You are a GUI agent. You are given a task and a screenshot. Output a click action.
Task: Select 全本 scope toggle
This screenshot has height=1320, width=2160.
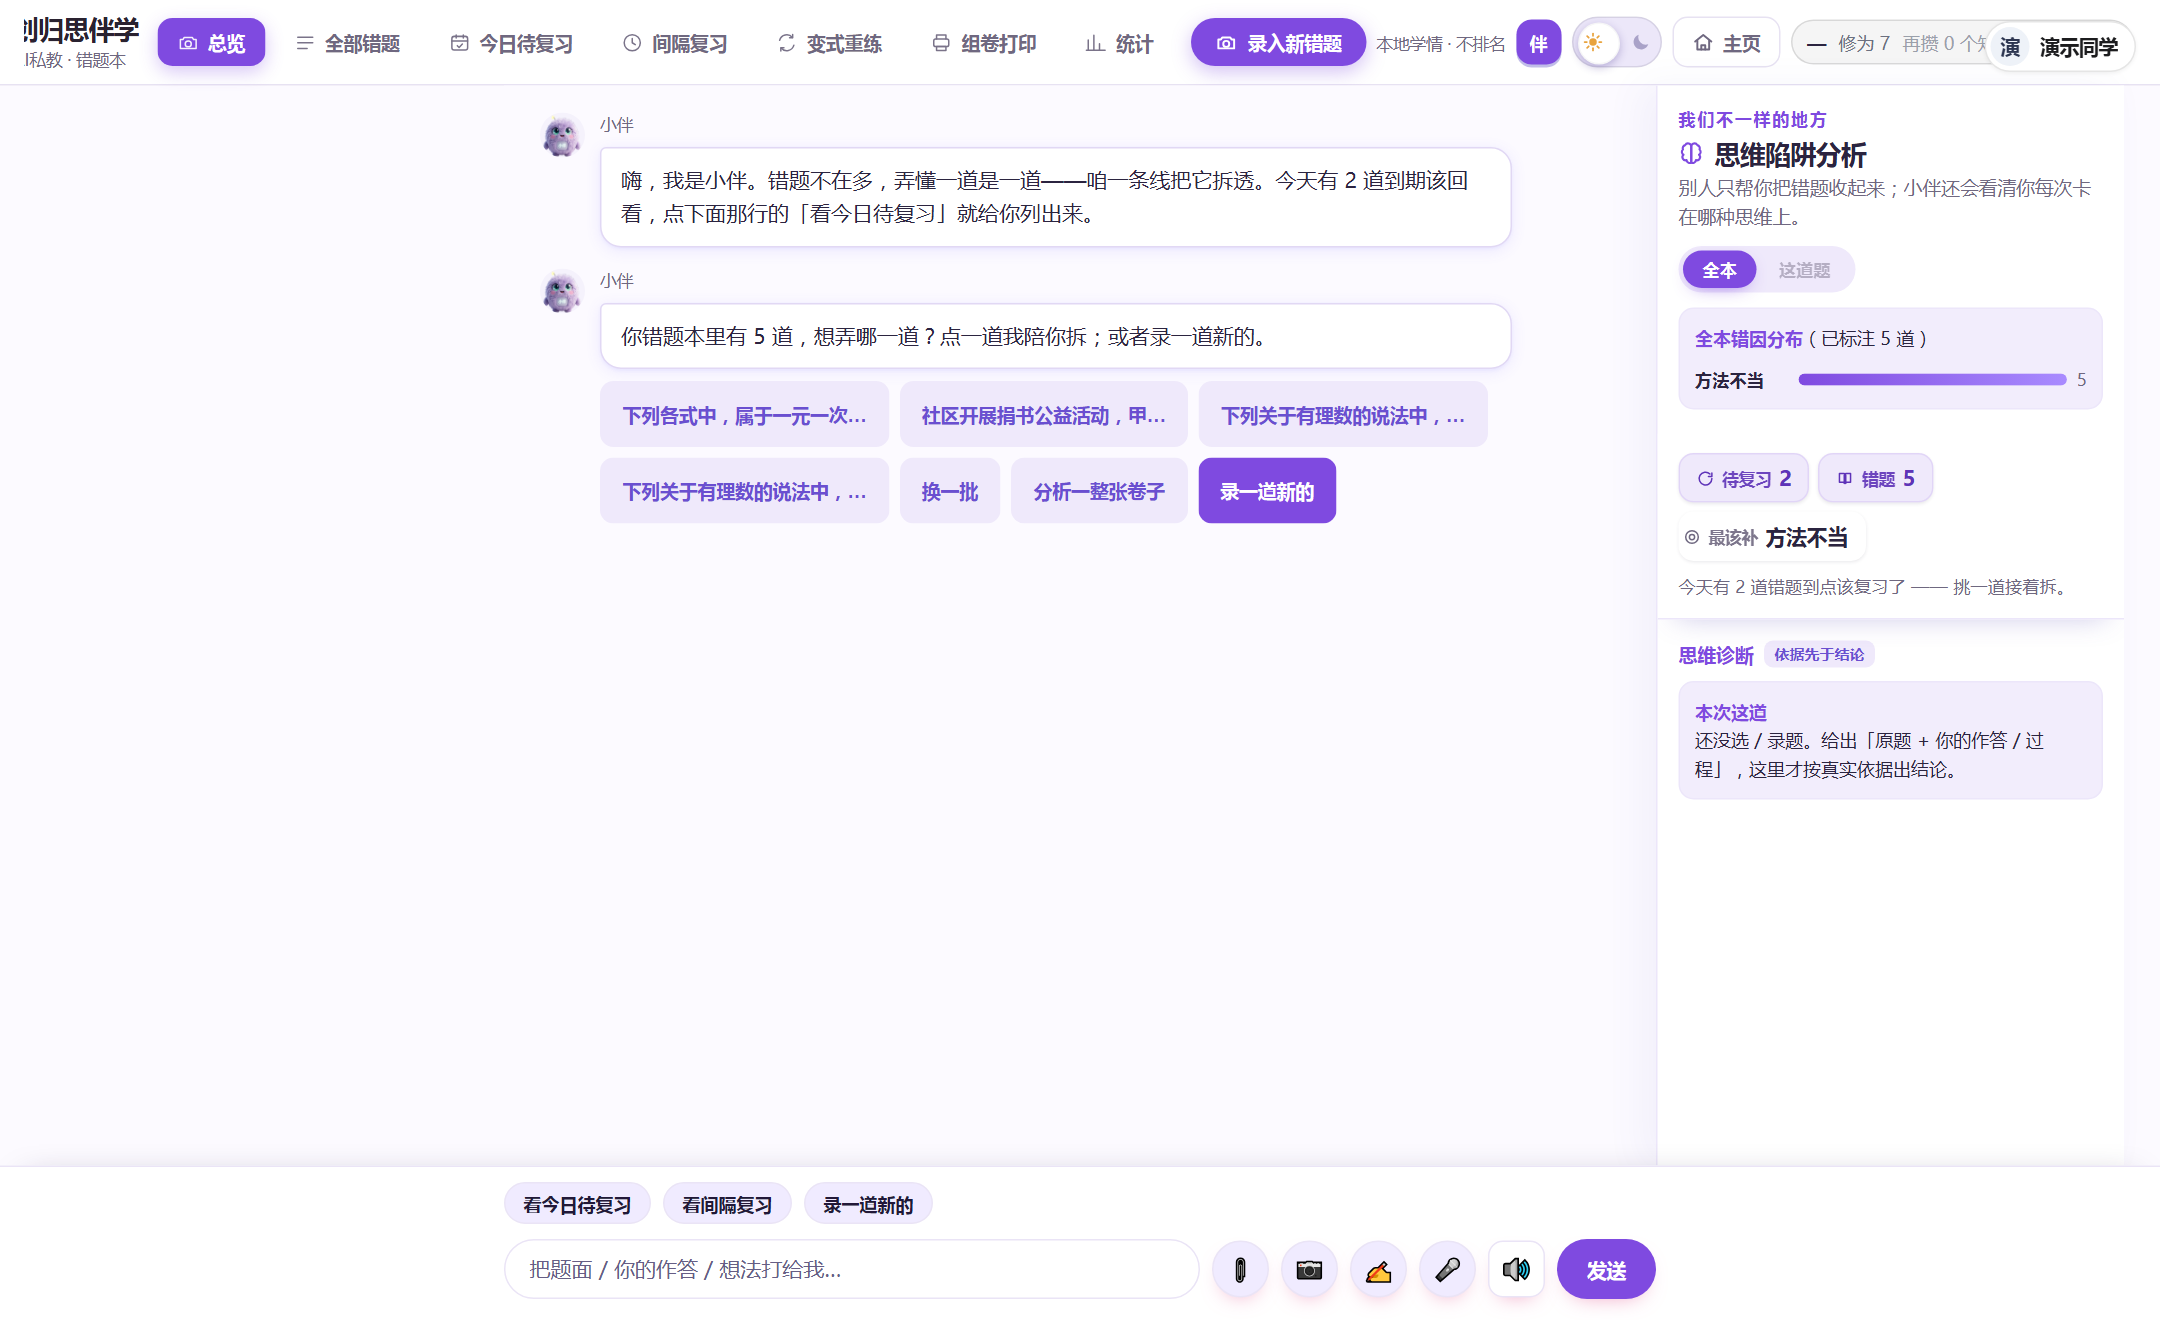tap(1719, 270)
